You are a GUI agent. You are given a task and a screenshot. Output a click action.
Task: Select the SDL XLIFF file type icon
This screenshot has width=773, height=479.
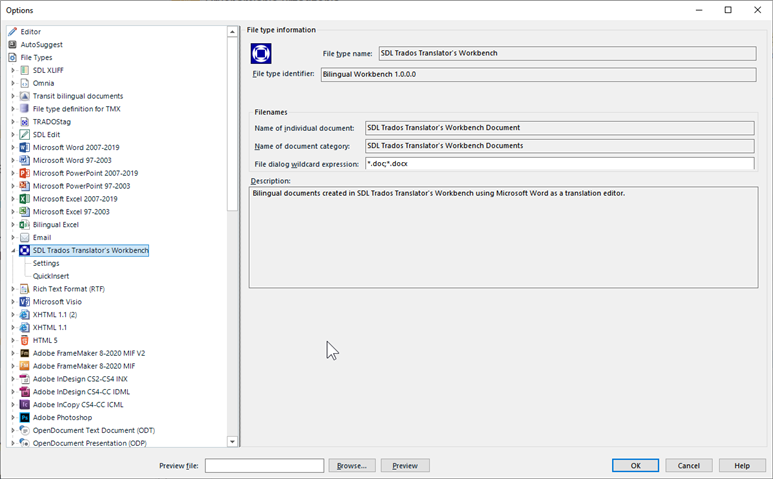tap(24, 70)
